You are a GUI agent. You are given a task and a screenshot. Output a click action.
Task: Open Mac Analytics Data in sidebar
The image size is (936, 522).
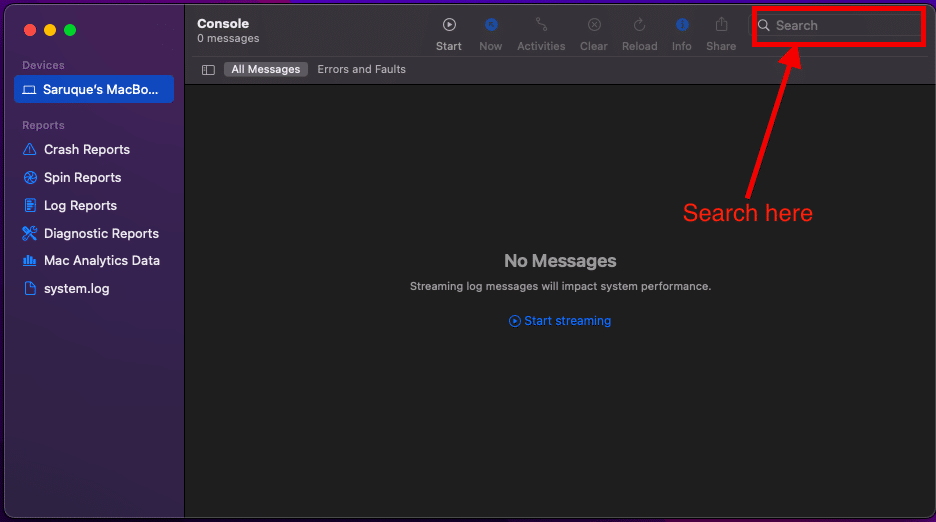(101, 260)
